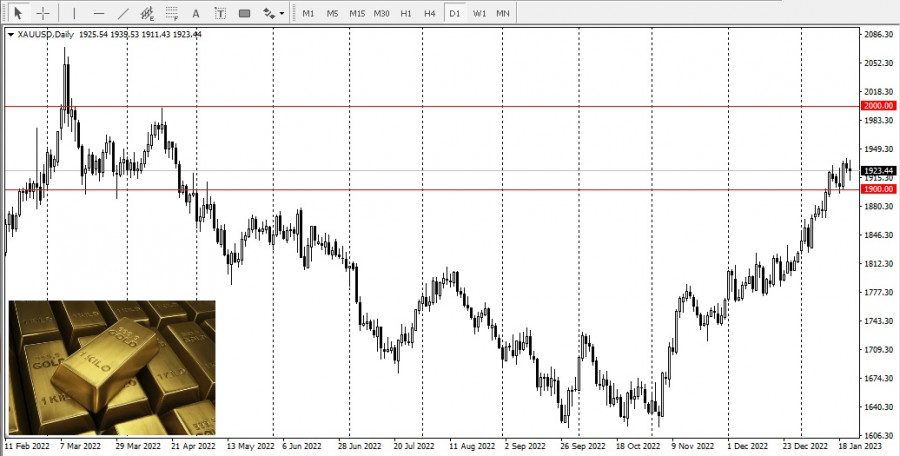
Task: Switch to W1 weekly timeframe
Action: (x=479, y=13)
